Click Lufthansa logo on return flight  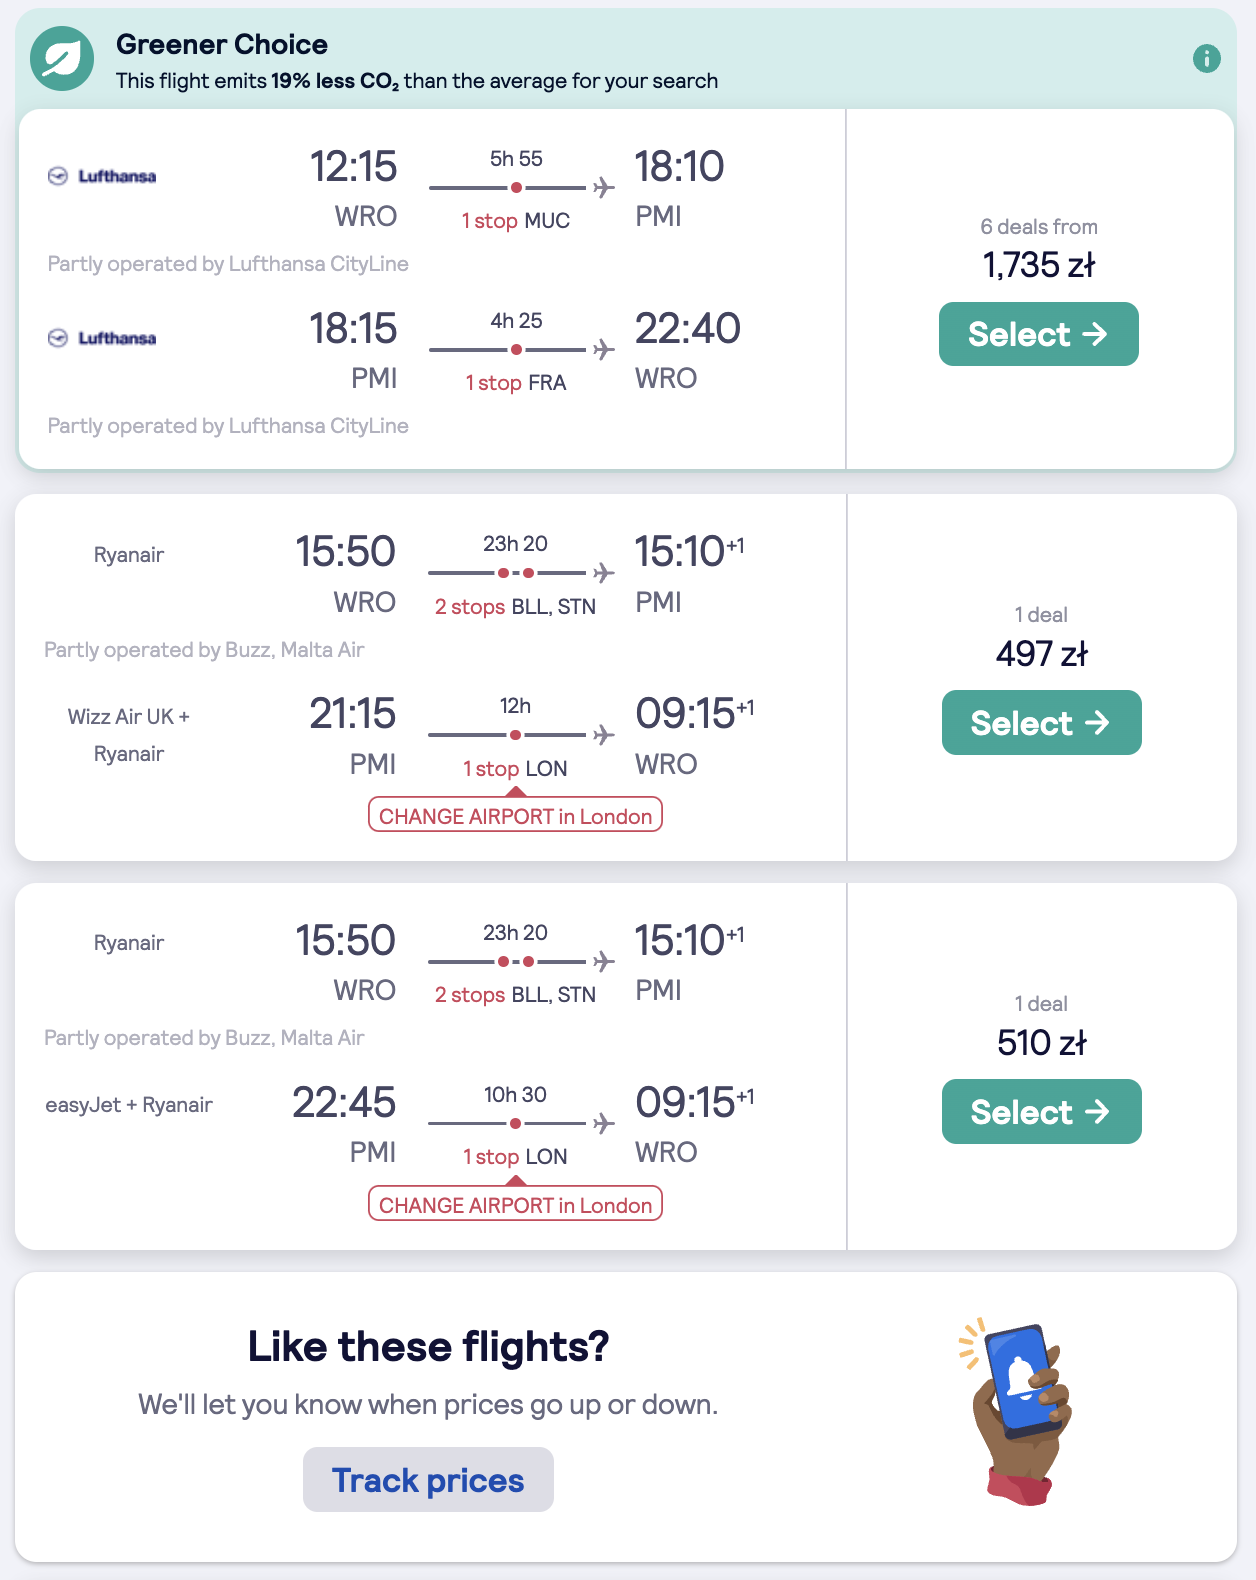(103, 339)
